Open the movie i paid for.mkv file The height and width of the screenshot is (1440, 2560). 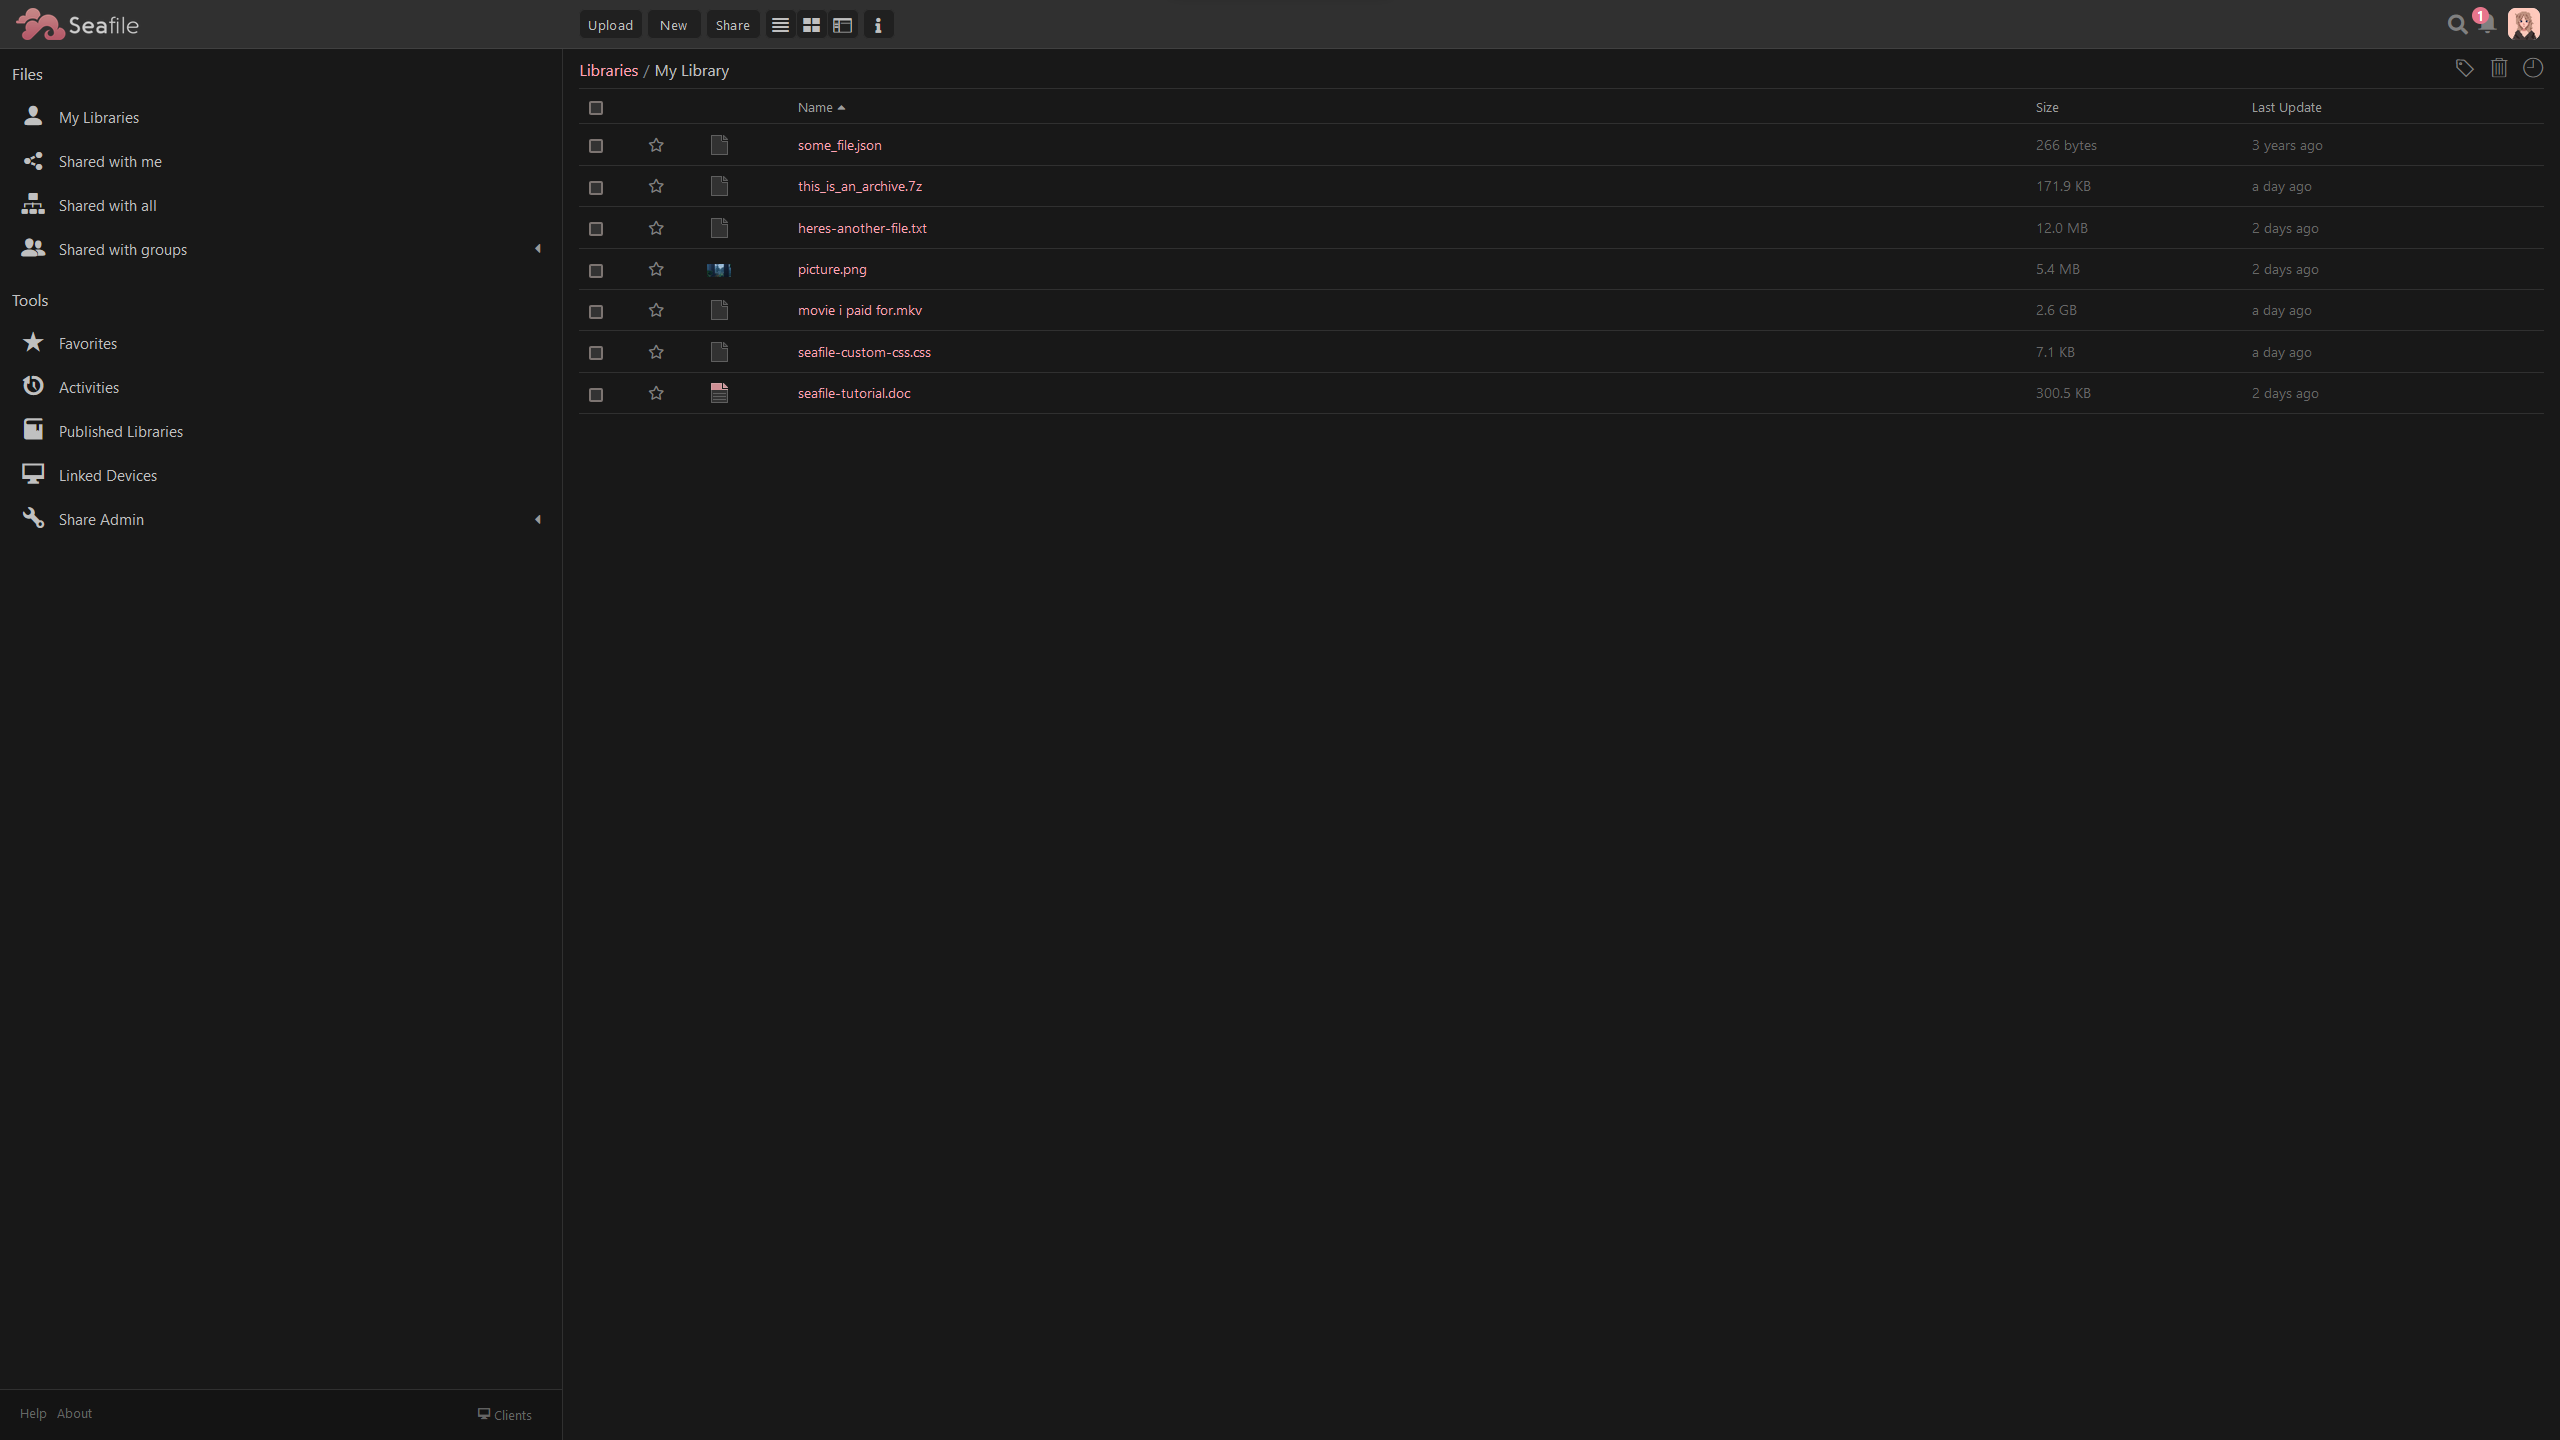pos(859,310)
